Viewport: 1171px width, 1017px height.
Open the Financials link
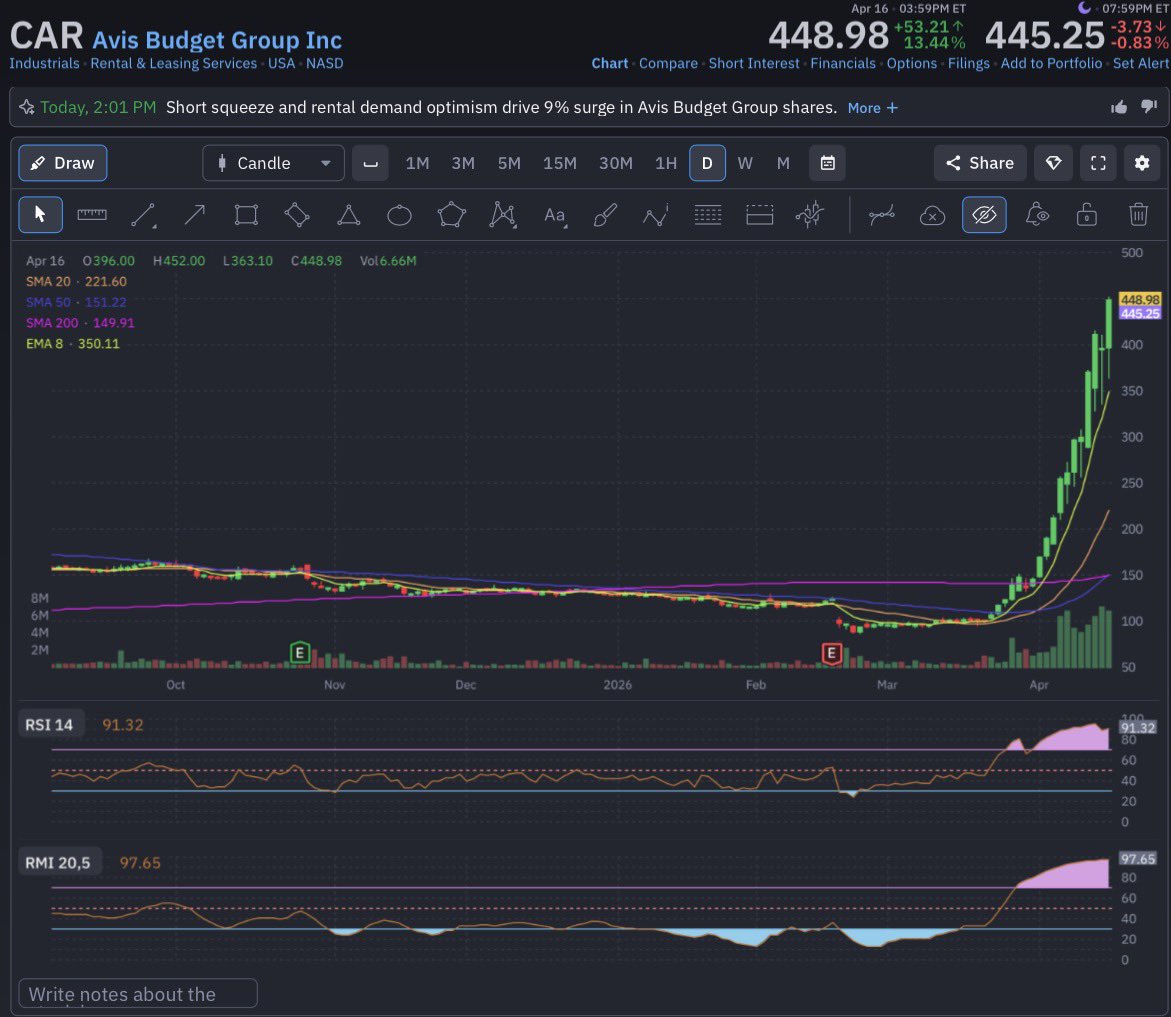point(843,63)
